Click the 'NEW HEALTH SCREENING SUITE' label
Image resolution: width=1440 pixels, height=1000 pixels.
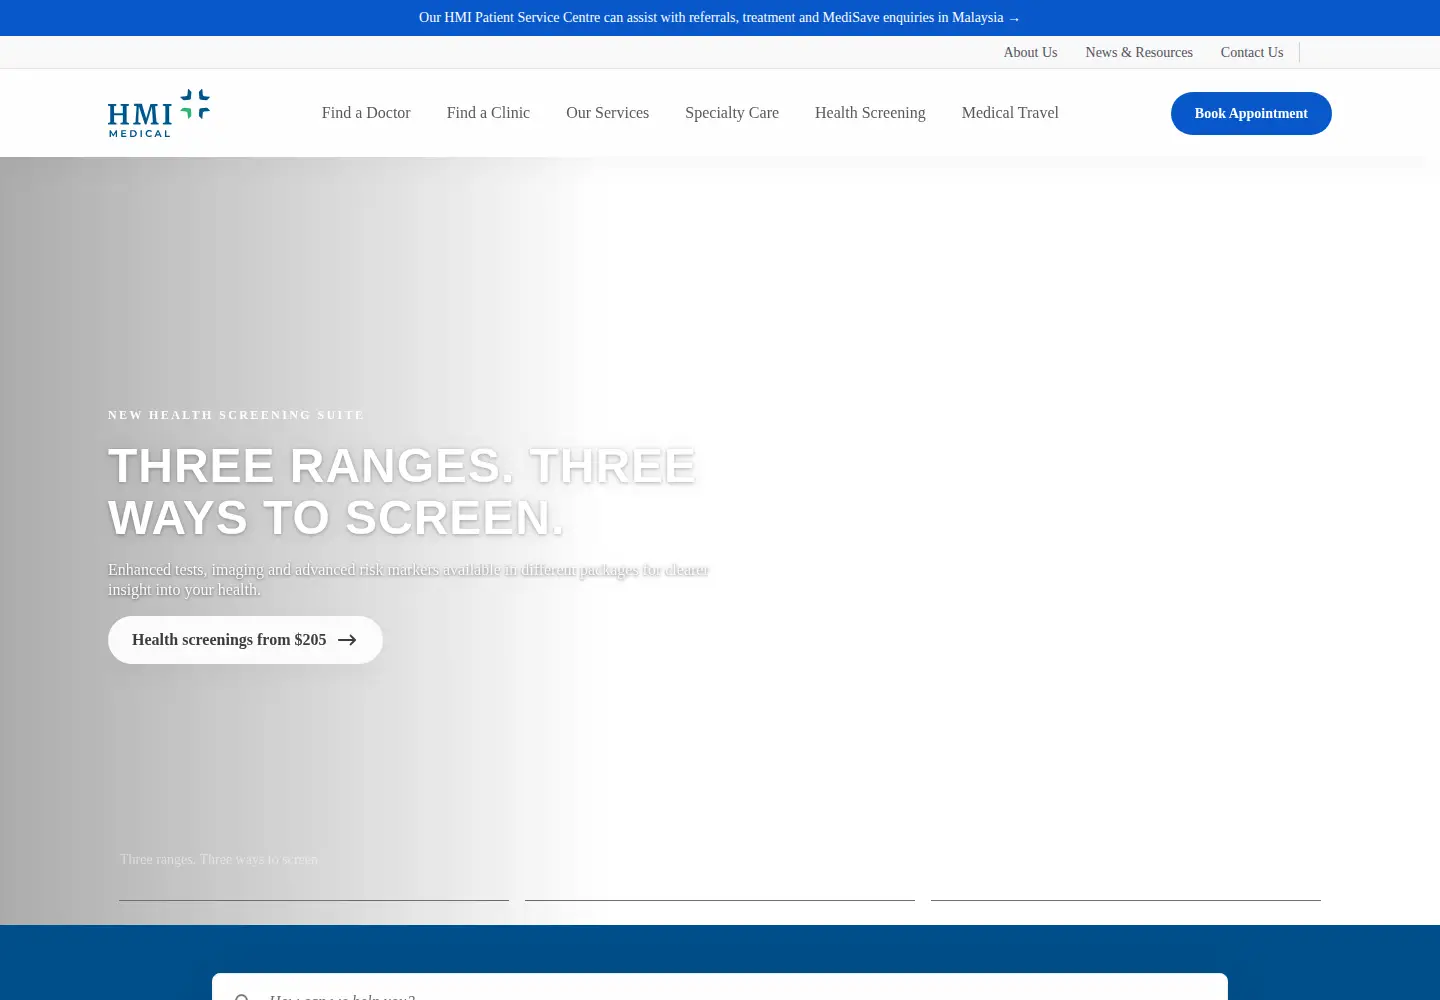[x=236, y=415]
